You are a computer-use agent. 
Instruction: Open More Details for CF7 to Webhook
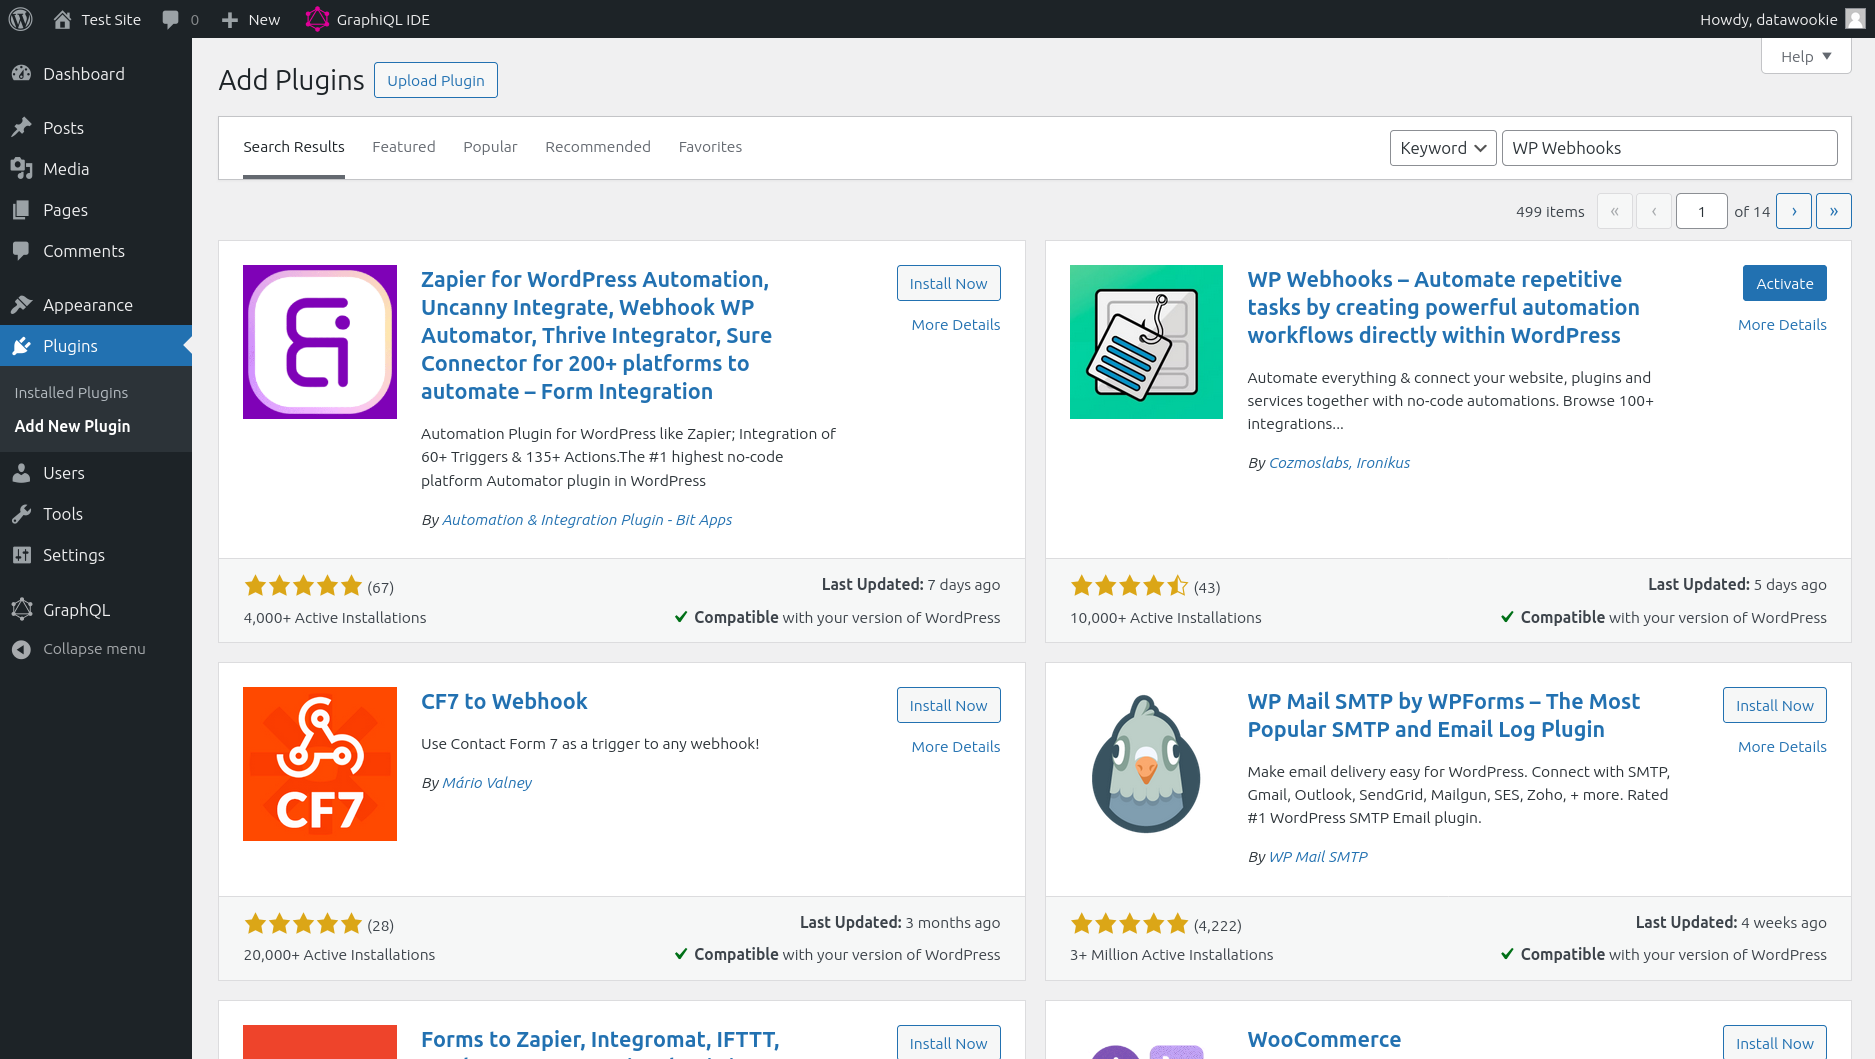955,746
